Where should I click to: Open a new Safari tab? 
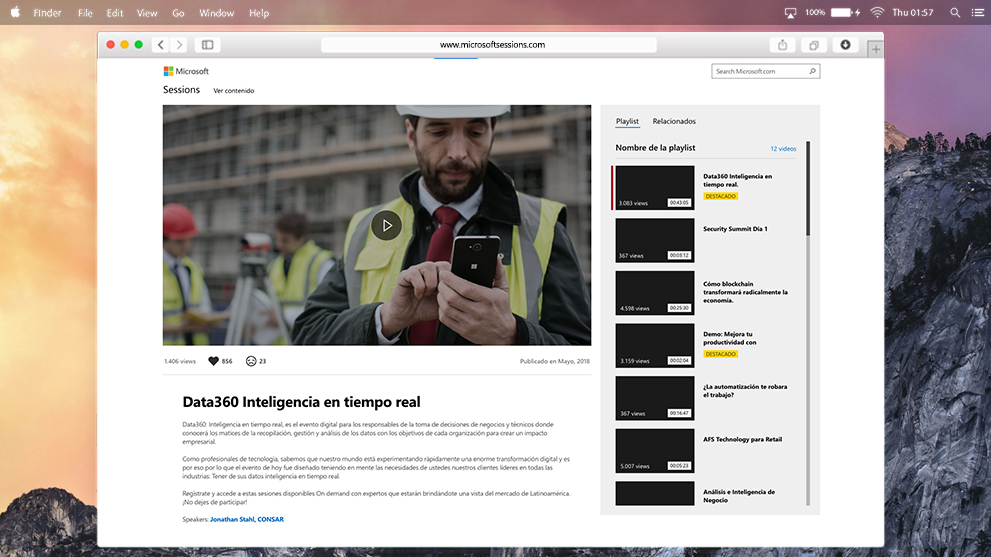point(875,48)
